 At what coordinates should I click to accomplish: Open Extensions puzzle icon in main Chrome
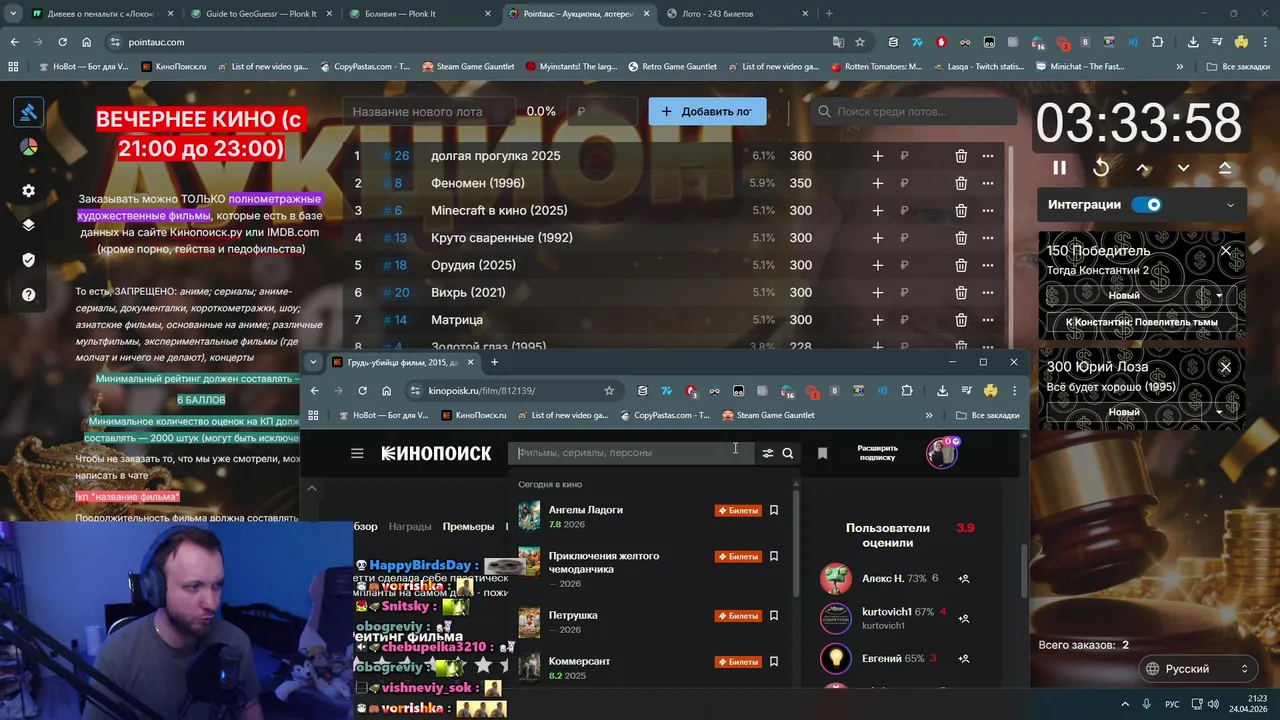[x=1158, y=42]
